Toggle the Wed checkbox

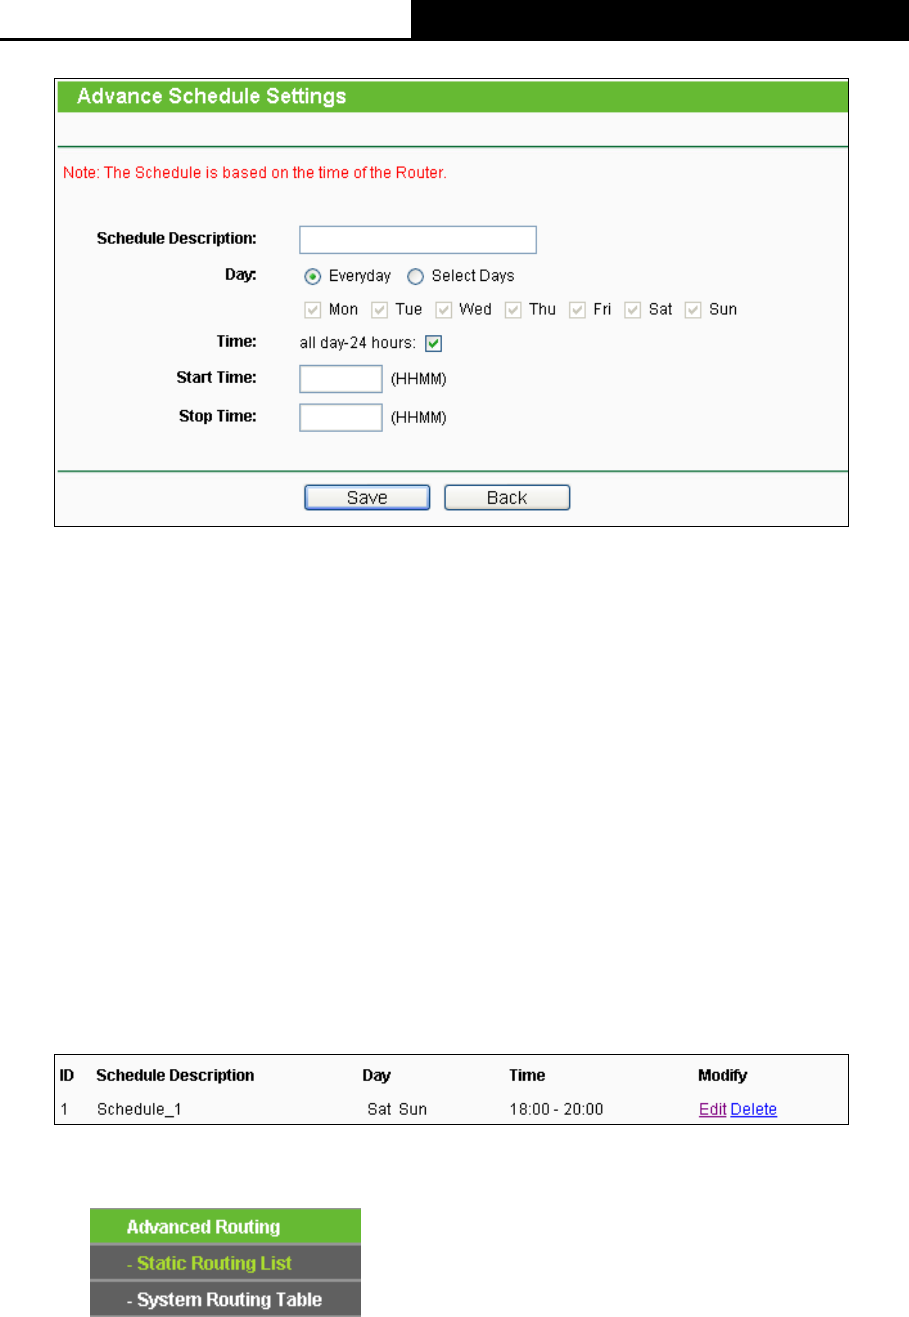[x=443, y=310]
